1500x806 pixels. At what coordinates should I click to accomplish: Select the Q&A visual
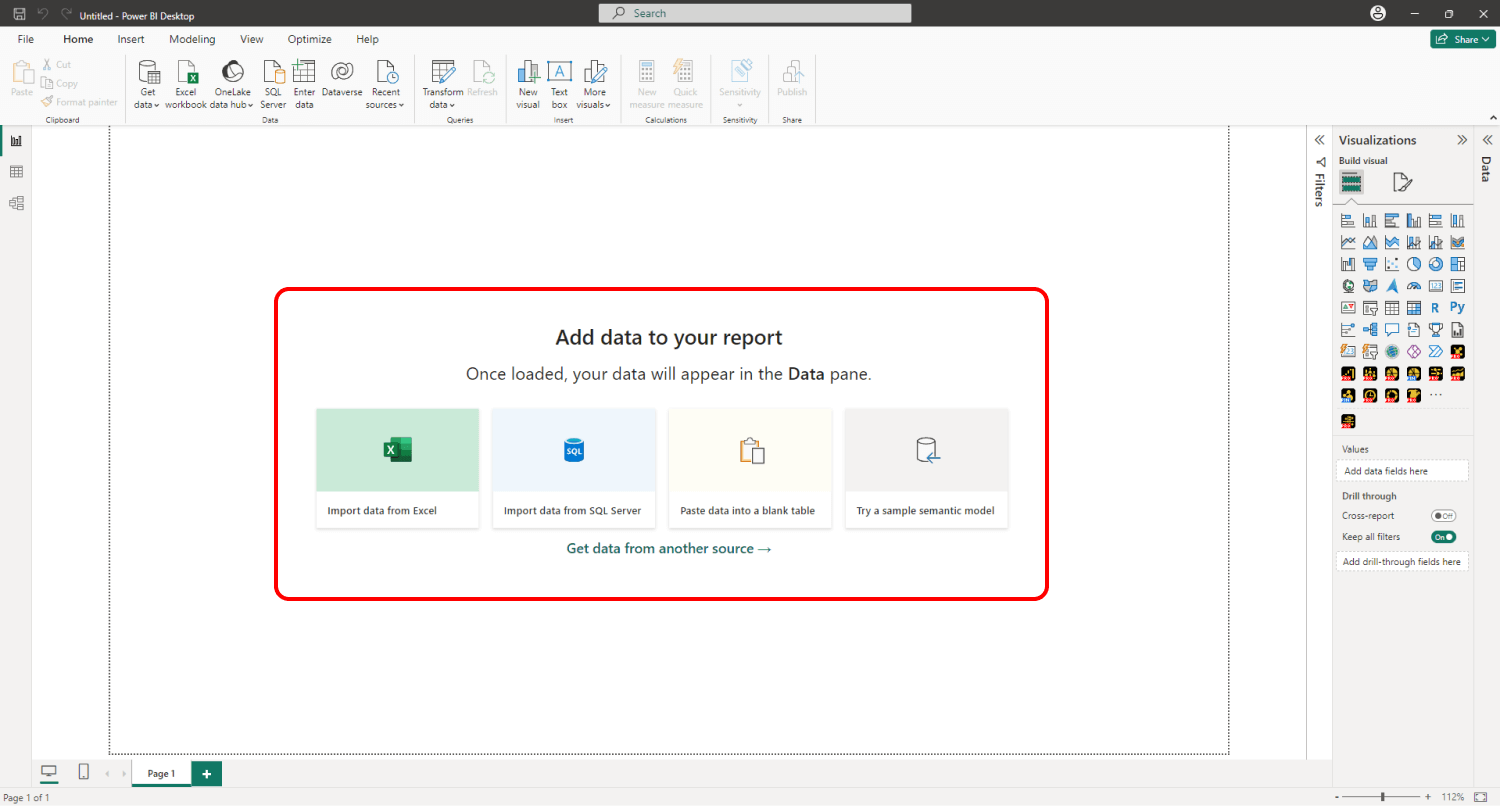click(x=1392, y=330)
